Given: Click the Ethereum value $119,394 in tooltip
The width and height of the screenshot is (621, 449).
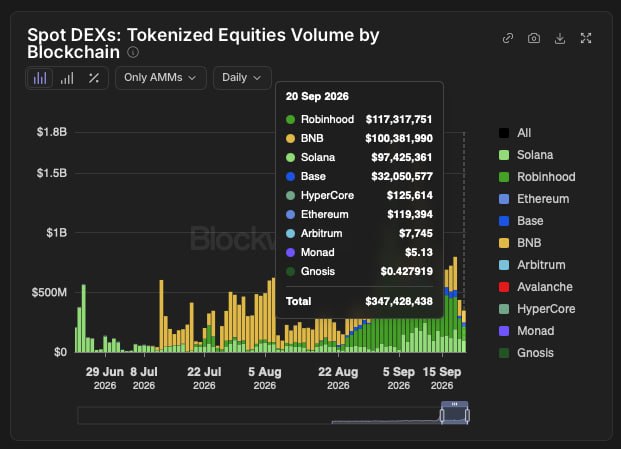Looking at the screenshot, I should pos(410,214).
